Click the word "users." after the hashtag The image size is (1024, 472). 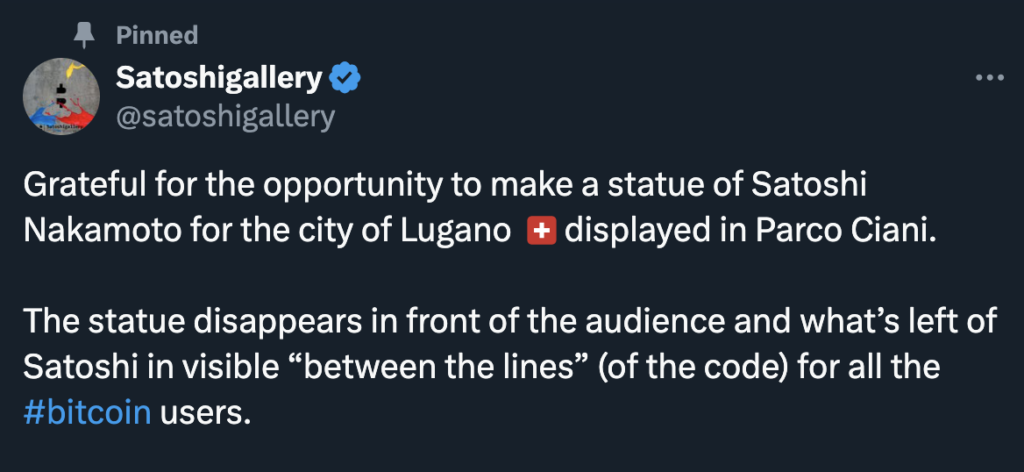pyautogui.click(x=203, y=414)
